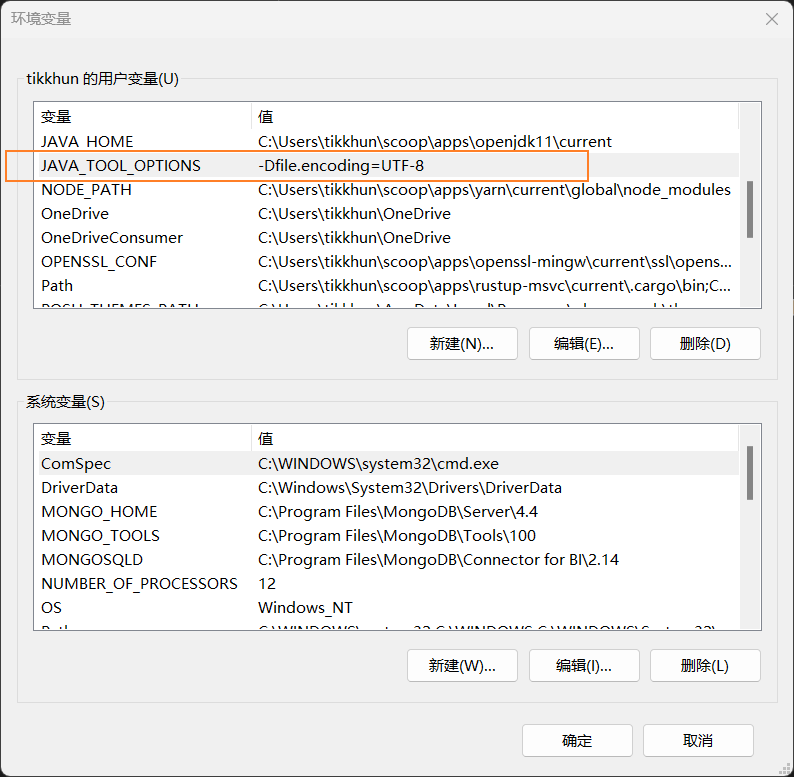Click the yarn node_modules path value
The height and width of the screenshot is (777, 794).
pos(494,189)
